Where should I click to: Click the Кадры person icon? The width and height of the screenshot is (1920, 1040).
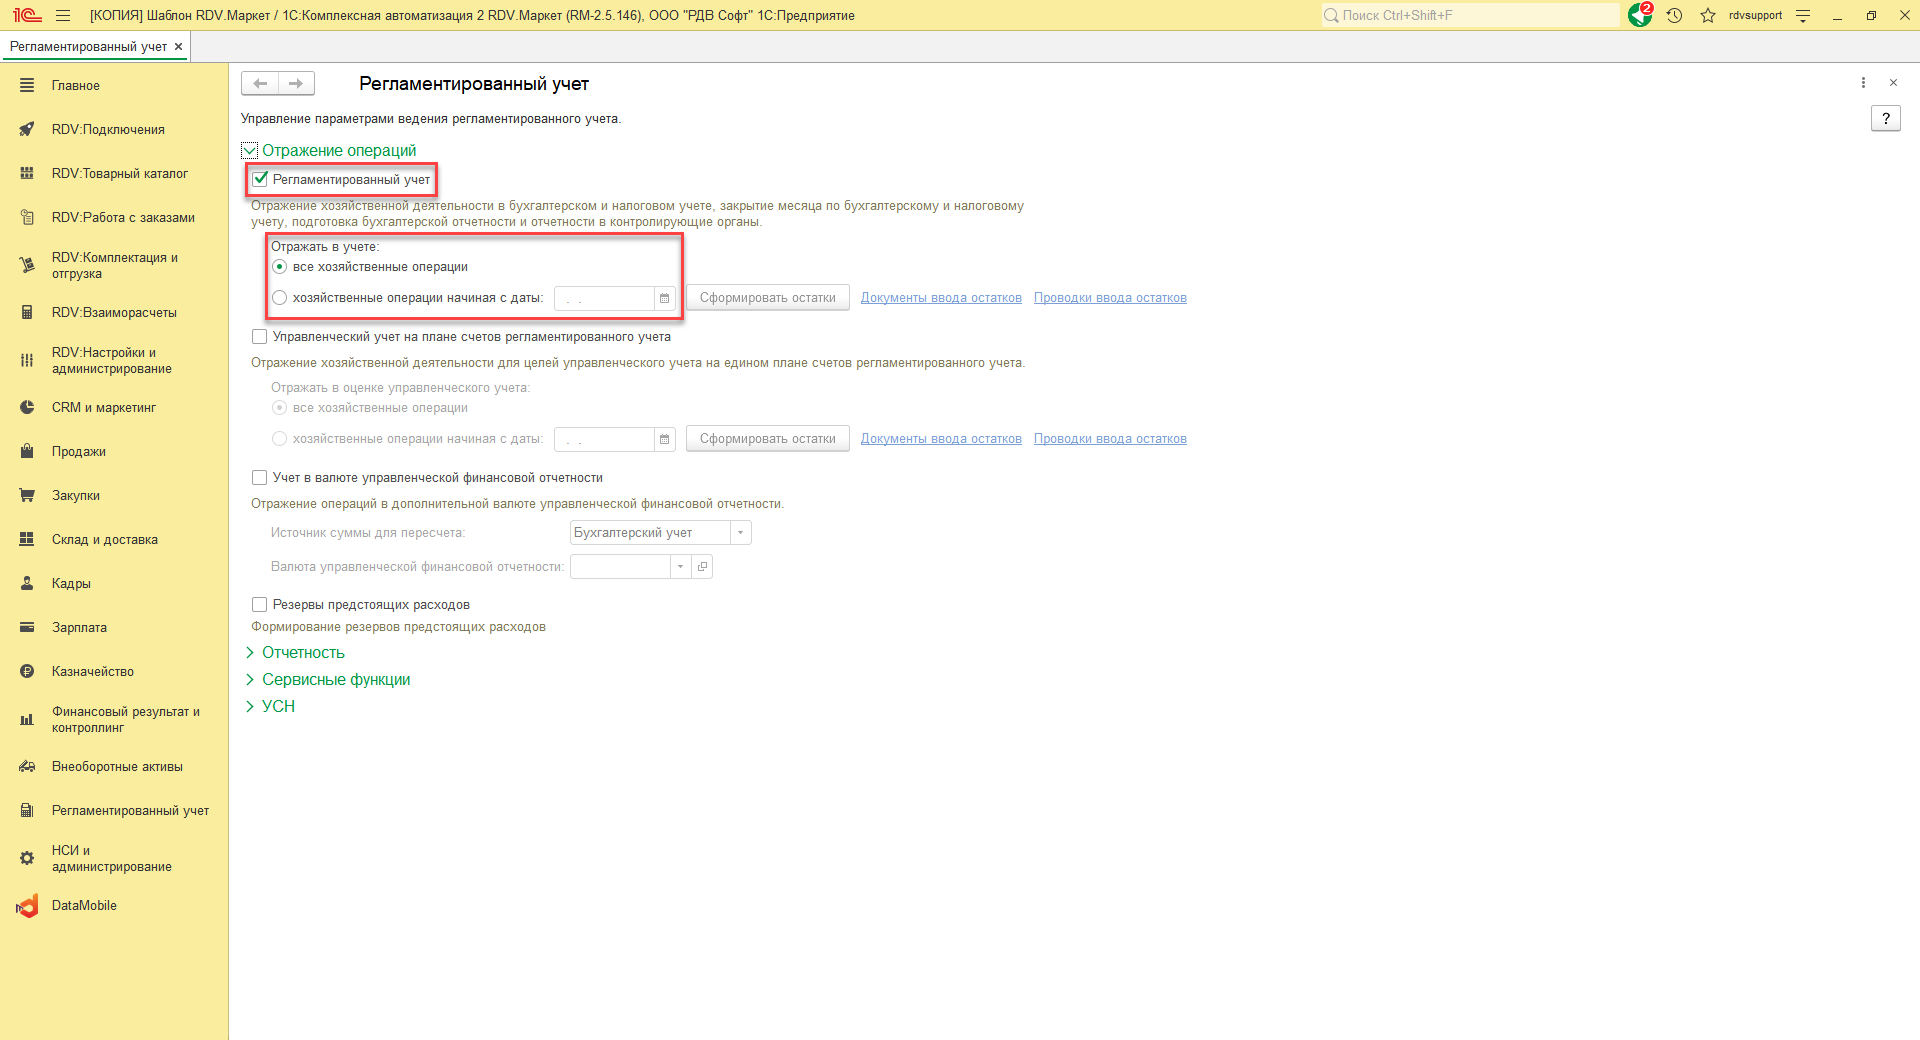point(27,584)
